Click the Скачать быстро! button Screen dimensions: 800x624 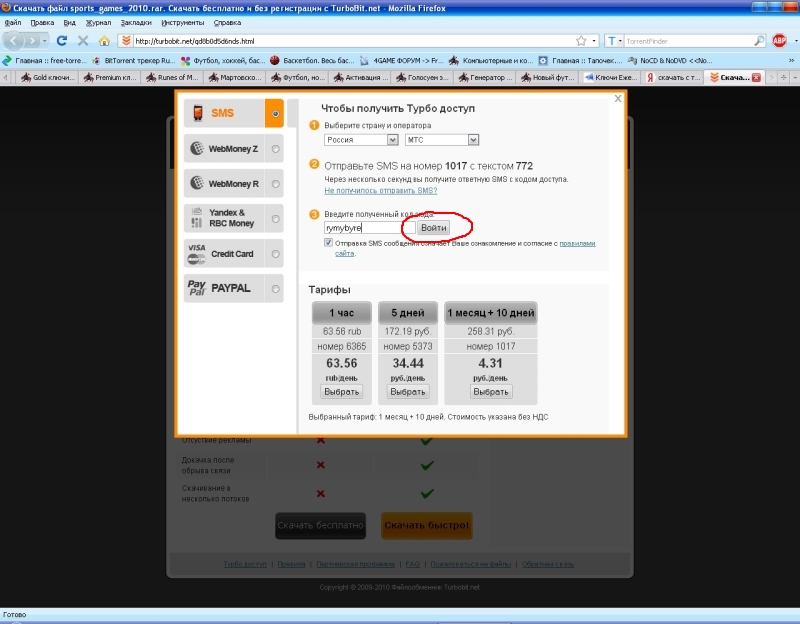click(x=427, y=525)
